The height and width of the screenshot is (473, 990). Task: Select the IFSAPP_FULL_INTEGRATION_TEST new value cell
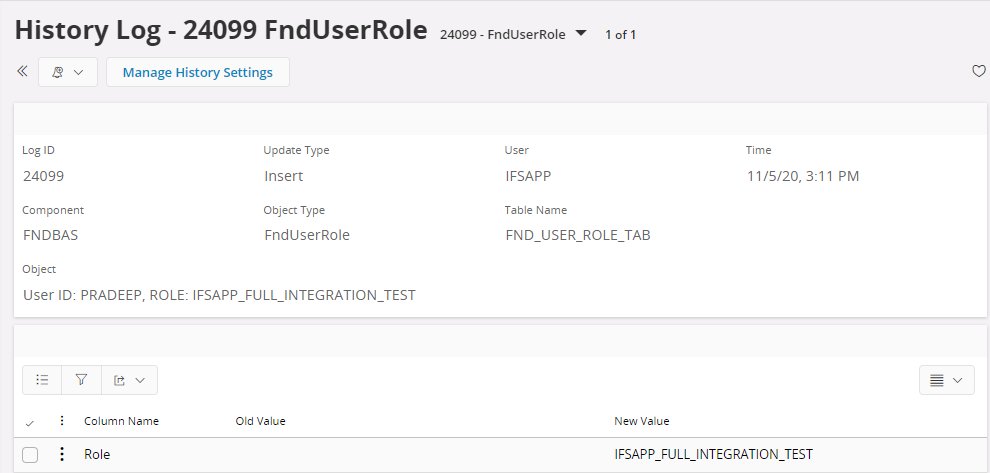[x=713, y=454]
